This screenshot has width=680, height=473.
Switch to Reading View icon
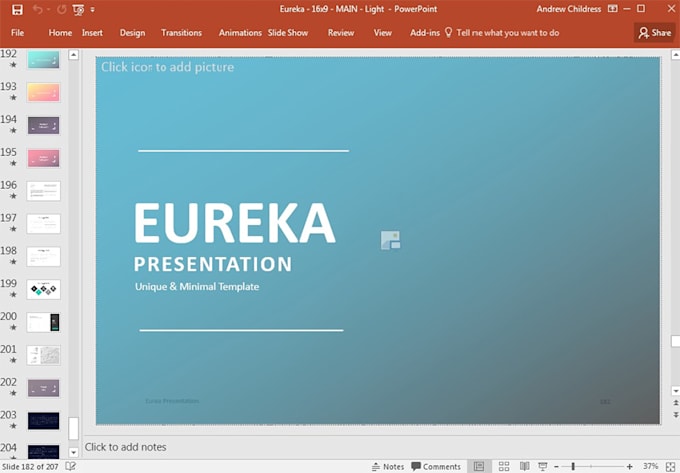(x=524, y=466)
